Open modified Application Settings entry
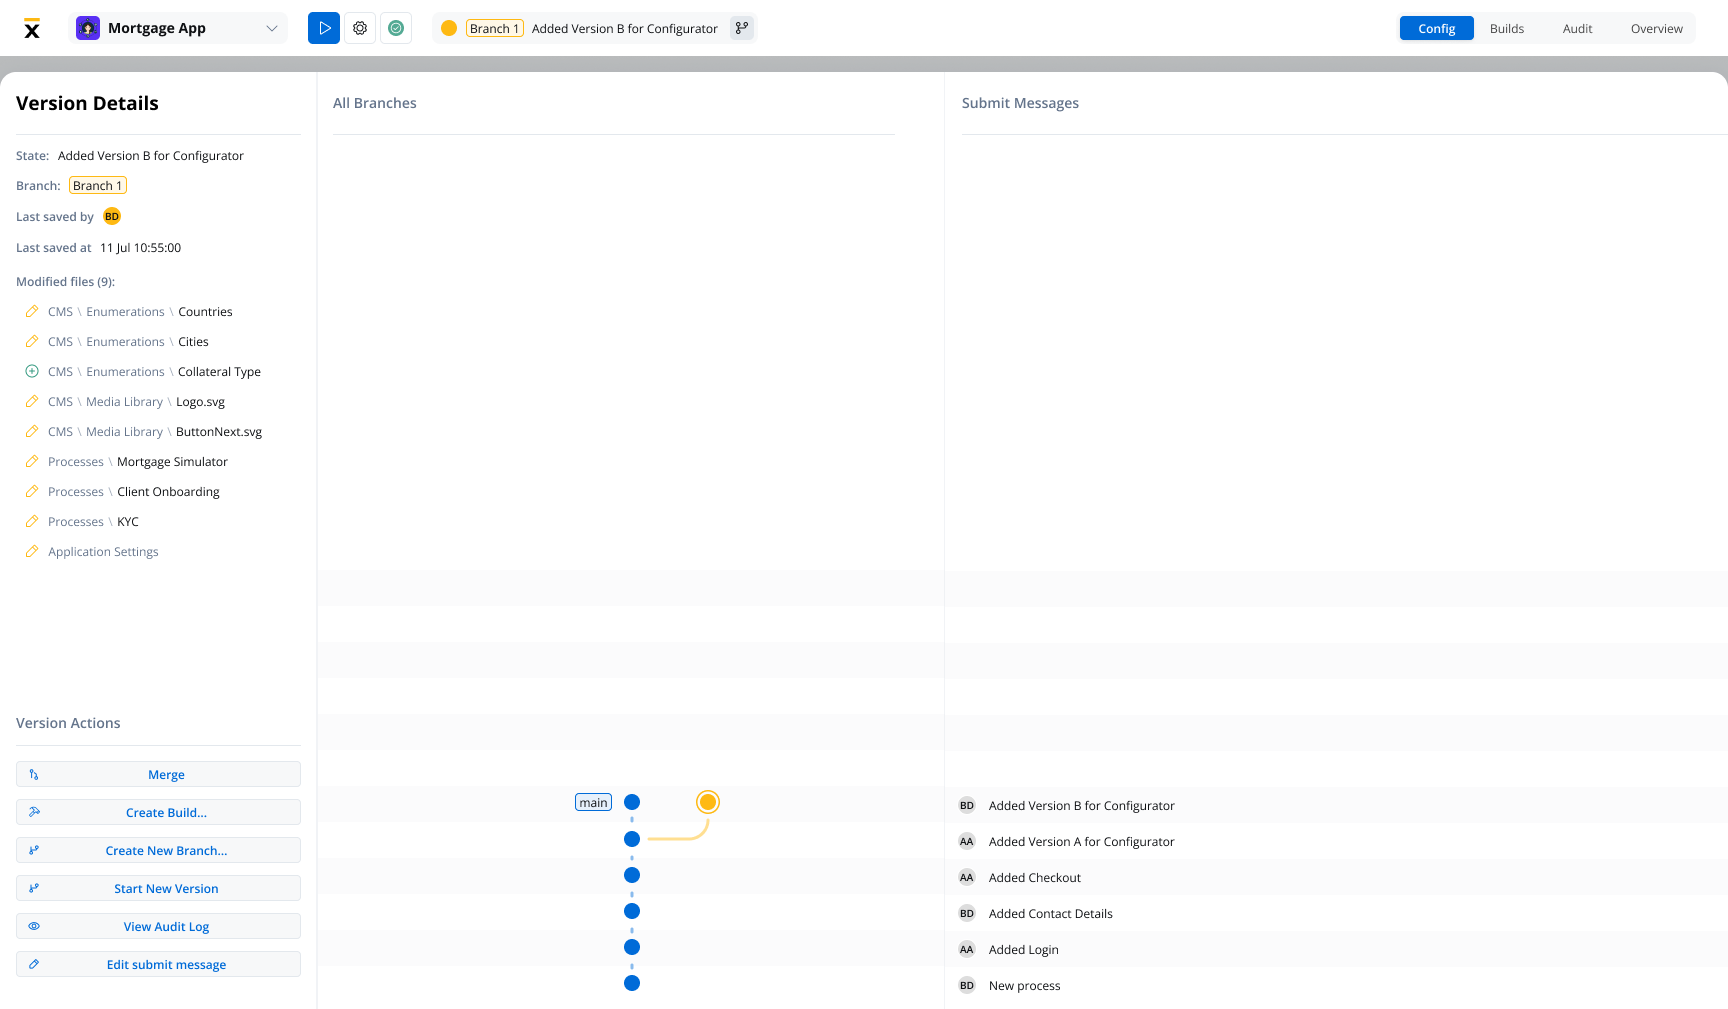 click(103, 552)
